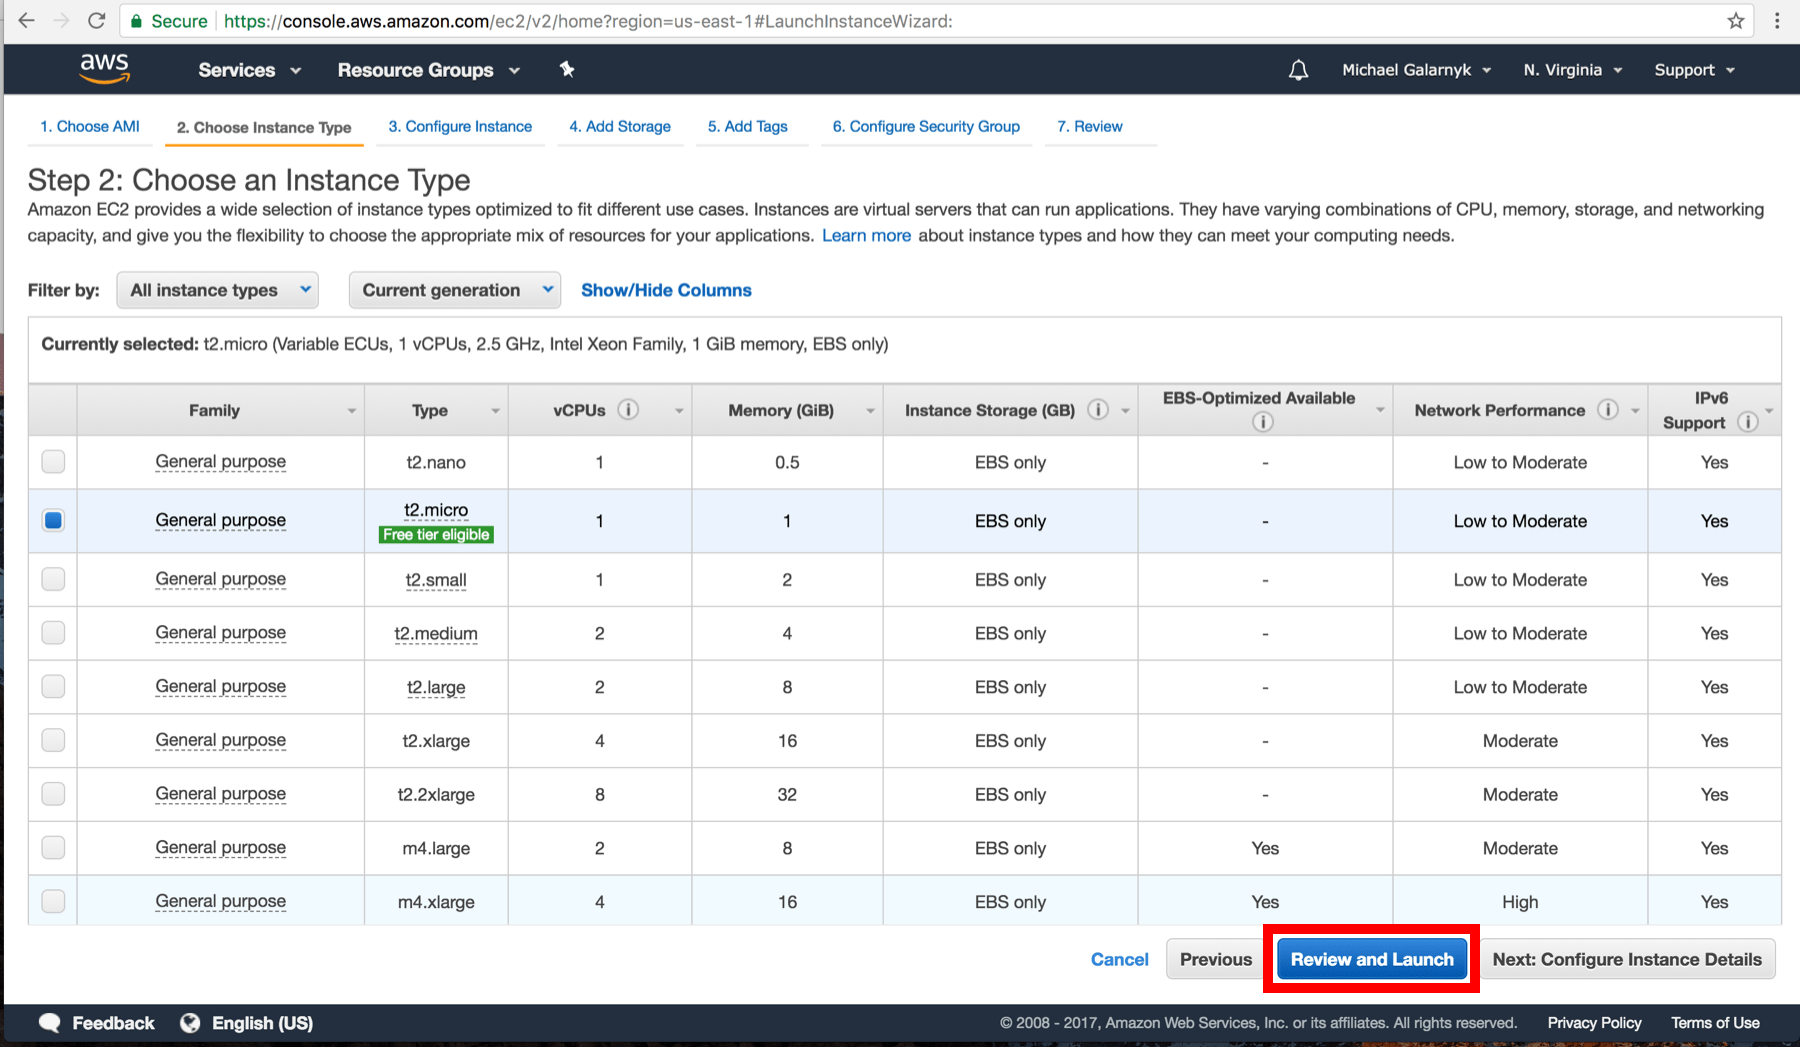This screenshot has height=1047, width=1800.
Task: Check the m4.large instance row
Action: pos(52,847)
